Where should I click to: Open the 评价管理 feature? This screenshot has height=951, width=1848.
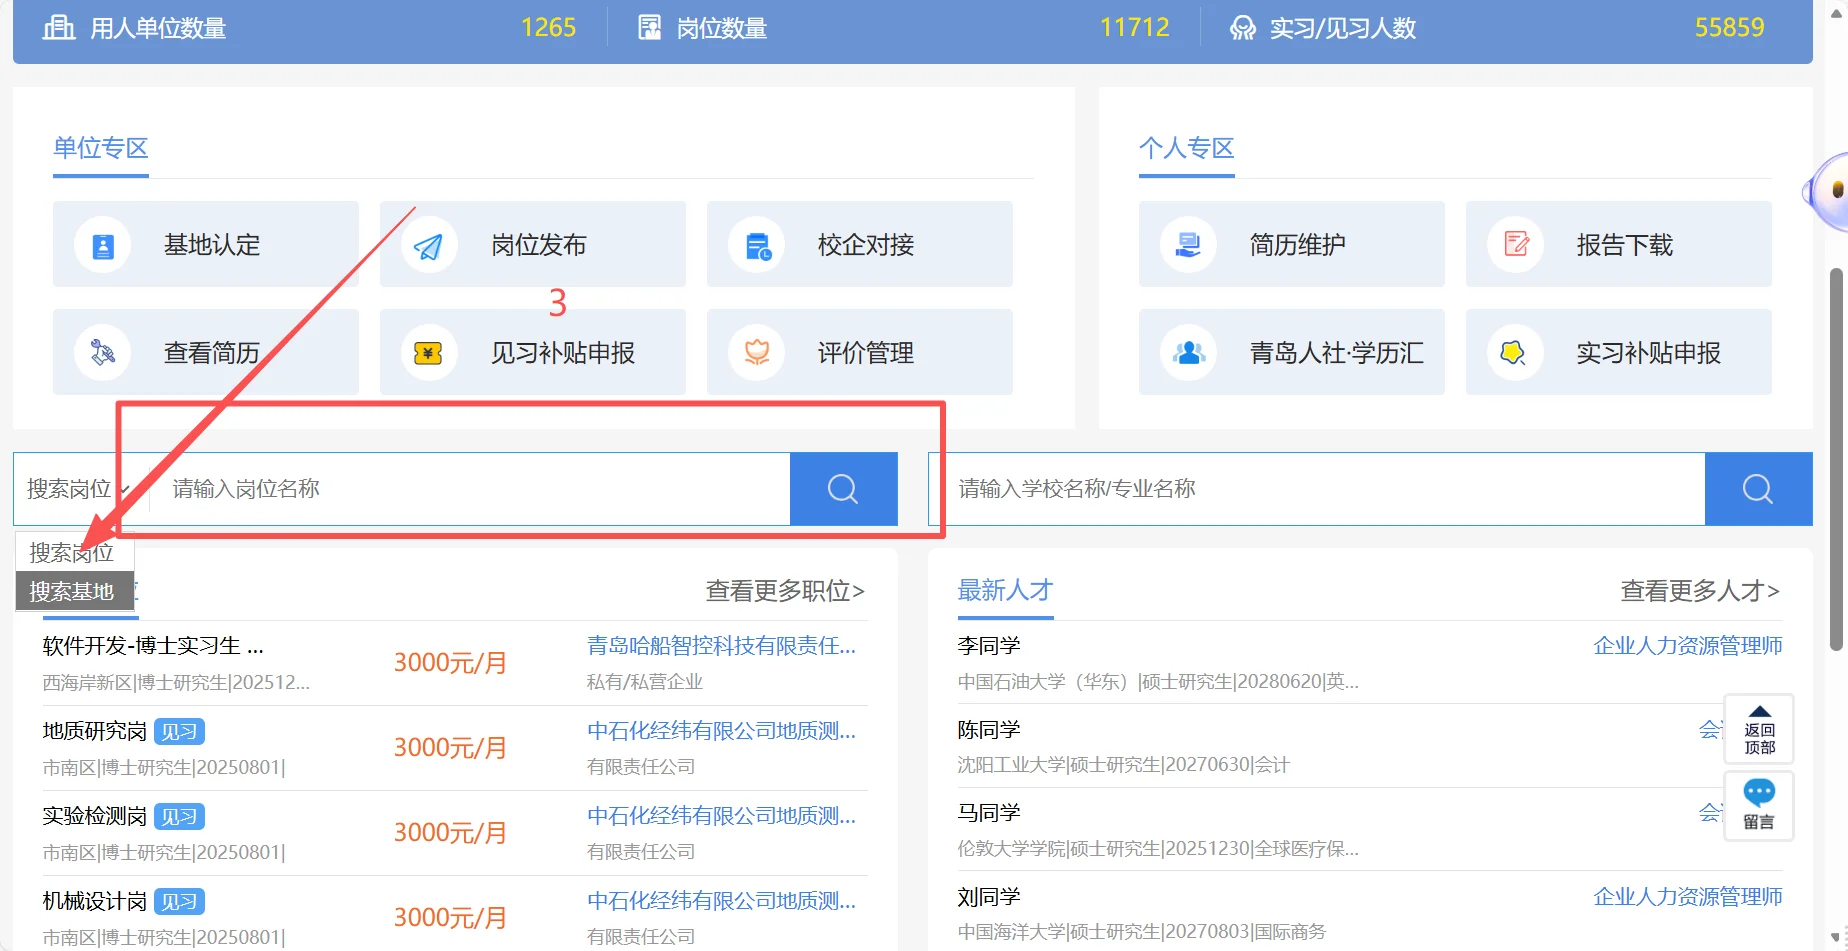(x=858, y=352)
